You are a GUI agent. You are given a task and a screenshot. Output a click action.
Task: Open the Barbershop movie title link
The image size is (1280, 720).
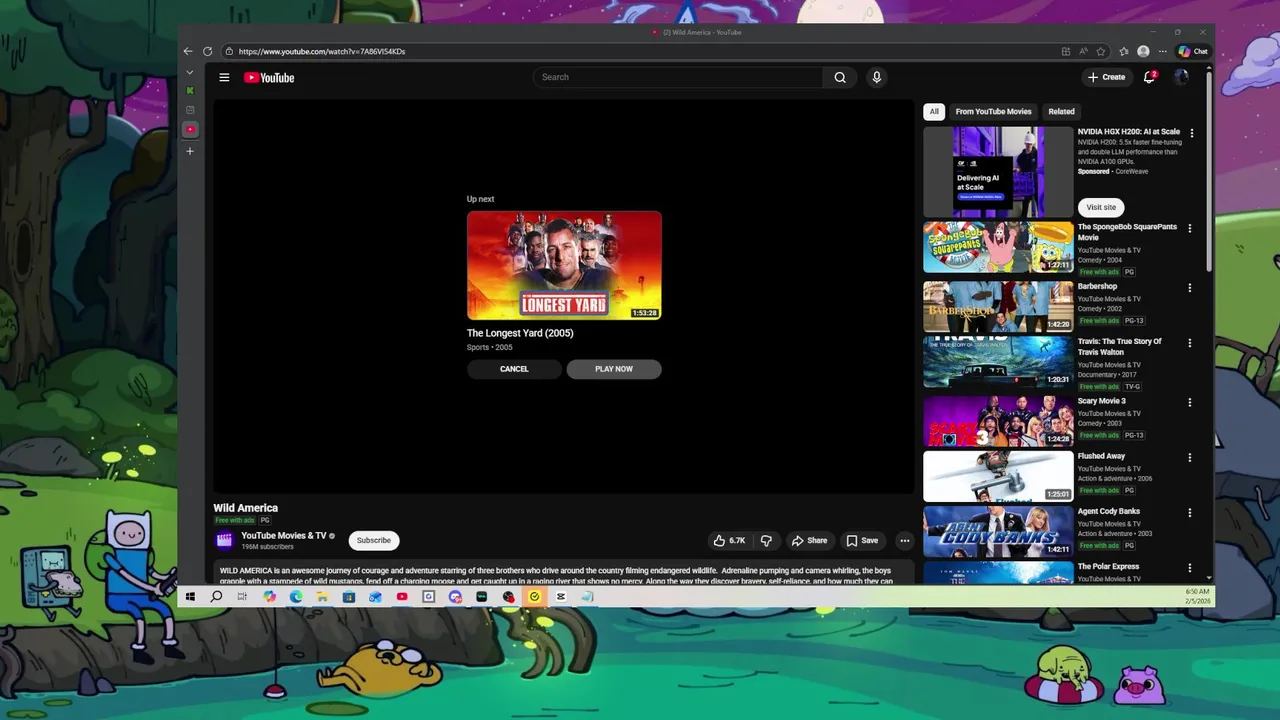coord(1097,286)
